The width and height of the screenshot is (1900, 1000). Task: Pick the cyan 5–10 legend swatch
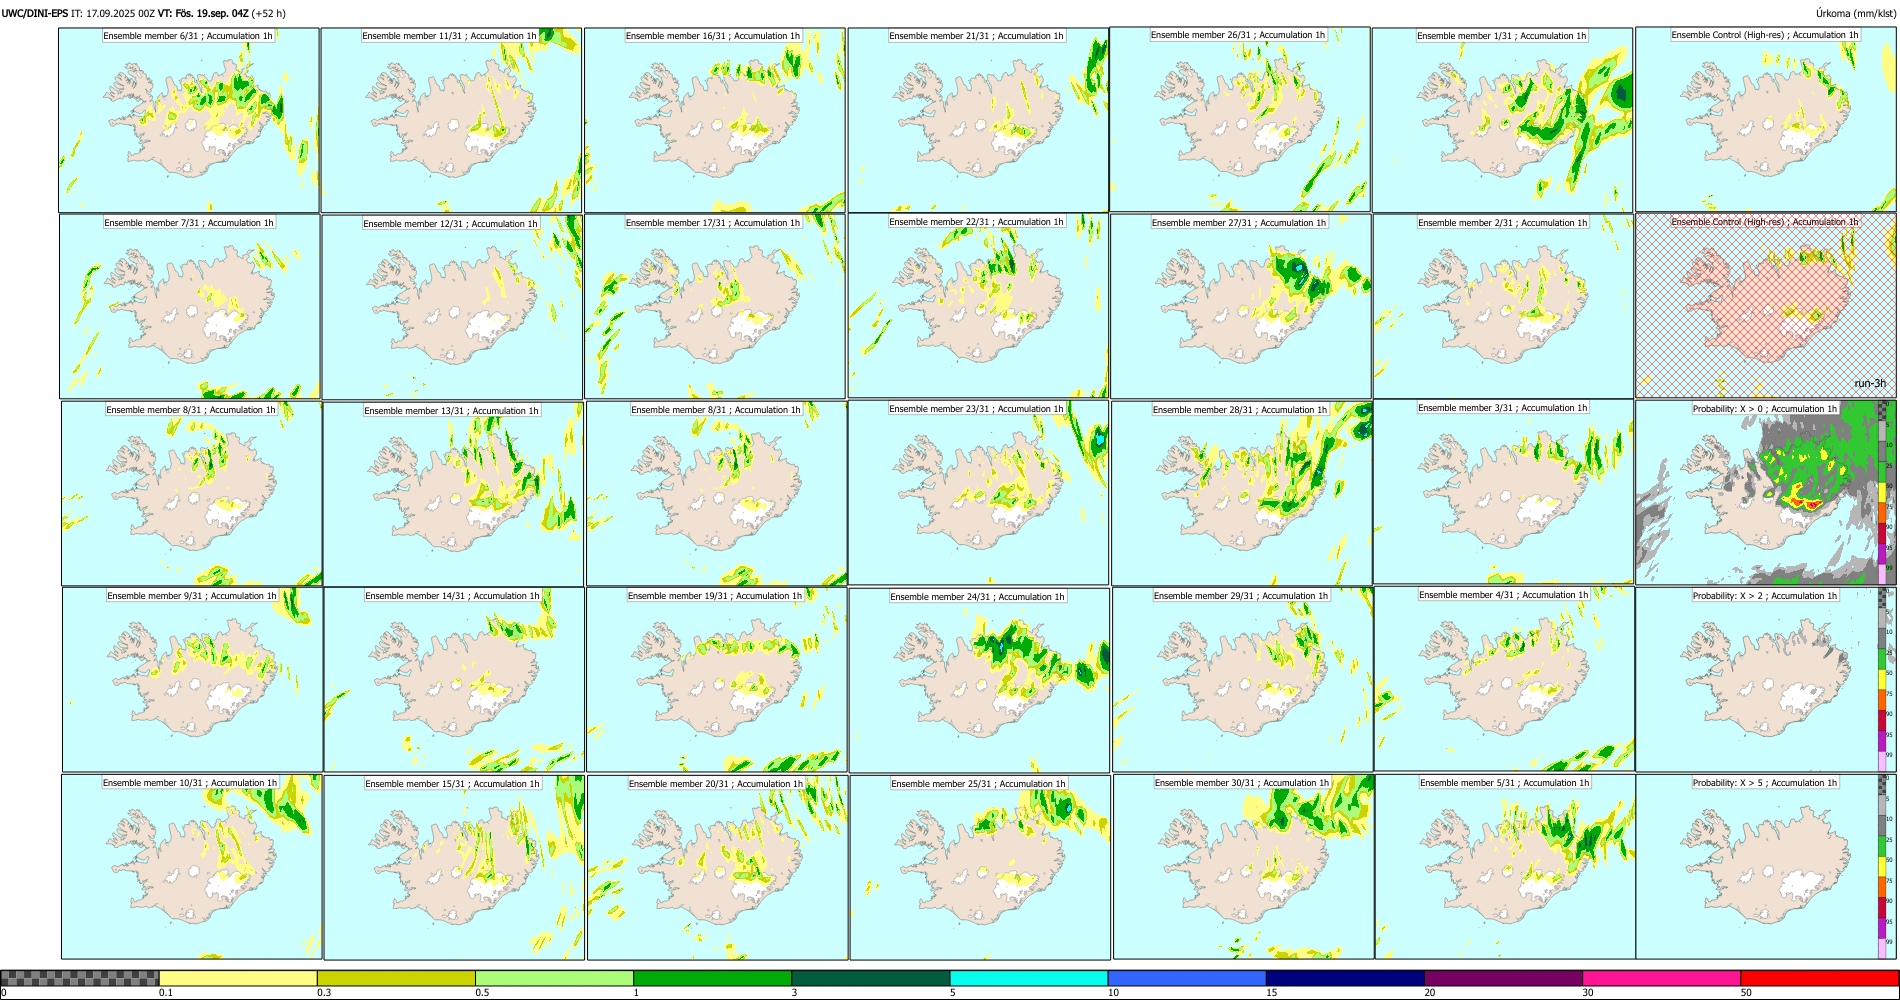(1029, 978)
